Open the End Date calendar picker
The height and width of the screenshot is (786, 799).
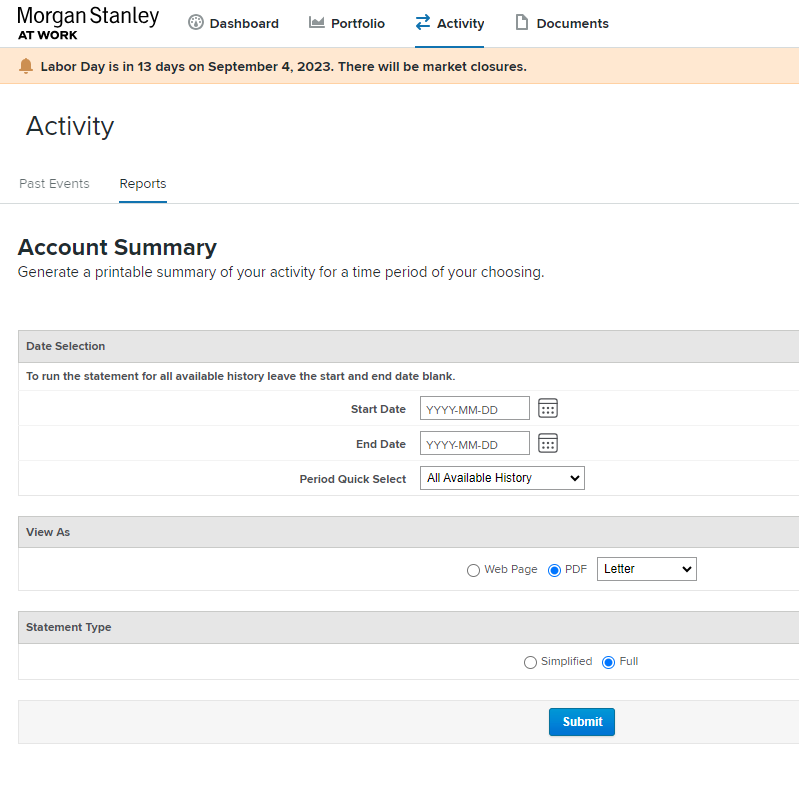pos(548,443)
